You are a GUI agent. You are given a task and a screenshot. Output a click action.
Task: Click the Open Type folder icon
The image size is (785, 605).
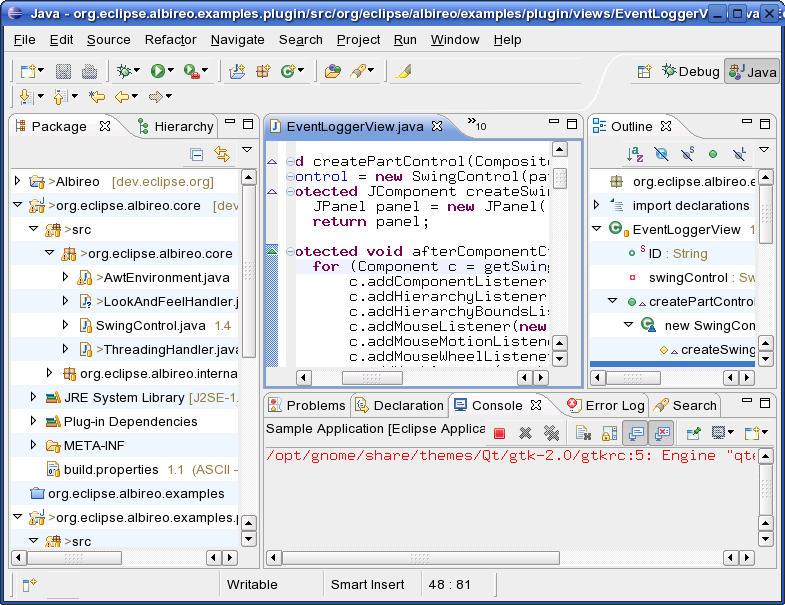(x=333, y=71)
